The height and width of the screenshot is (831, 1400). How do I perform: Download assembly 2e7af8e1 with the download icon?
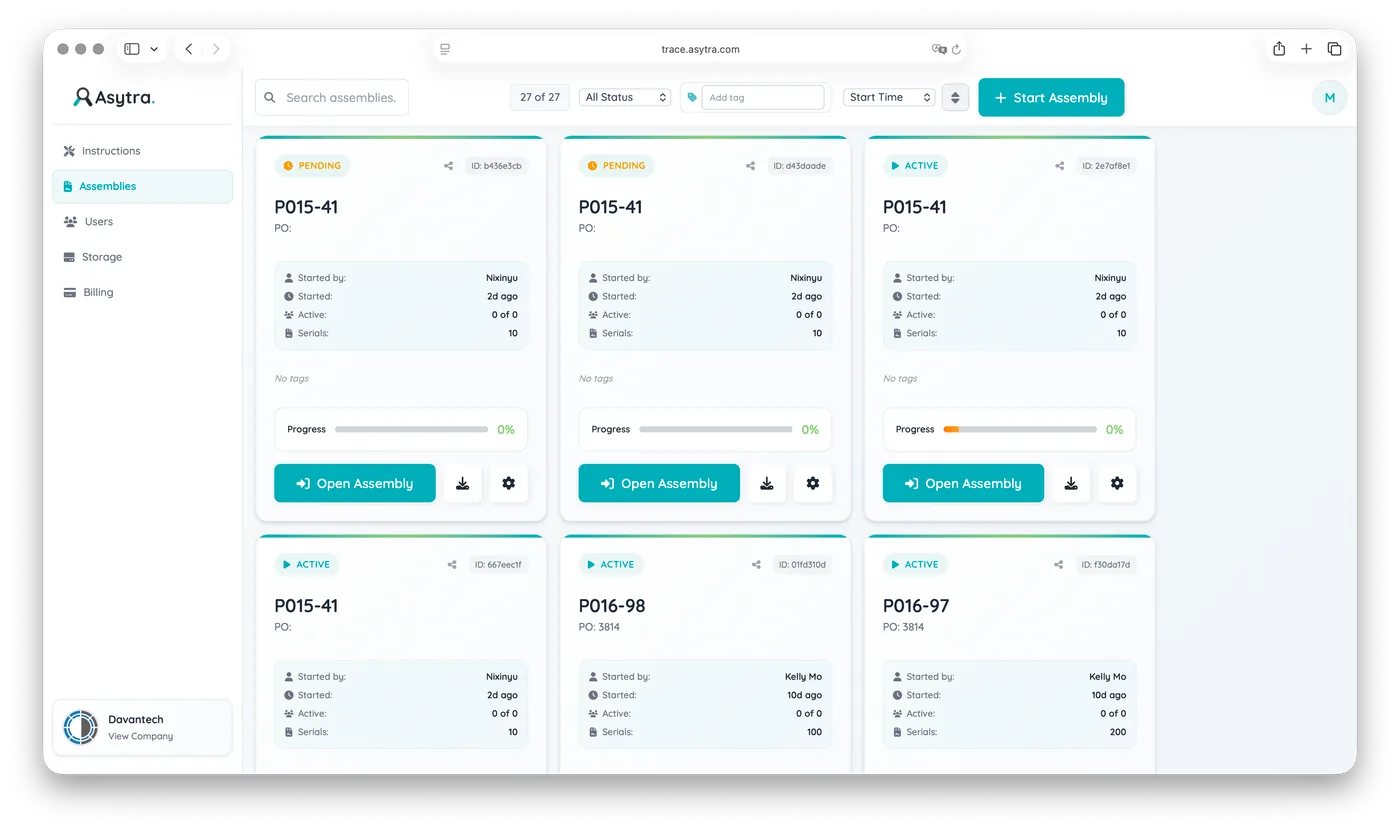point(1071,483)
